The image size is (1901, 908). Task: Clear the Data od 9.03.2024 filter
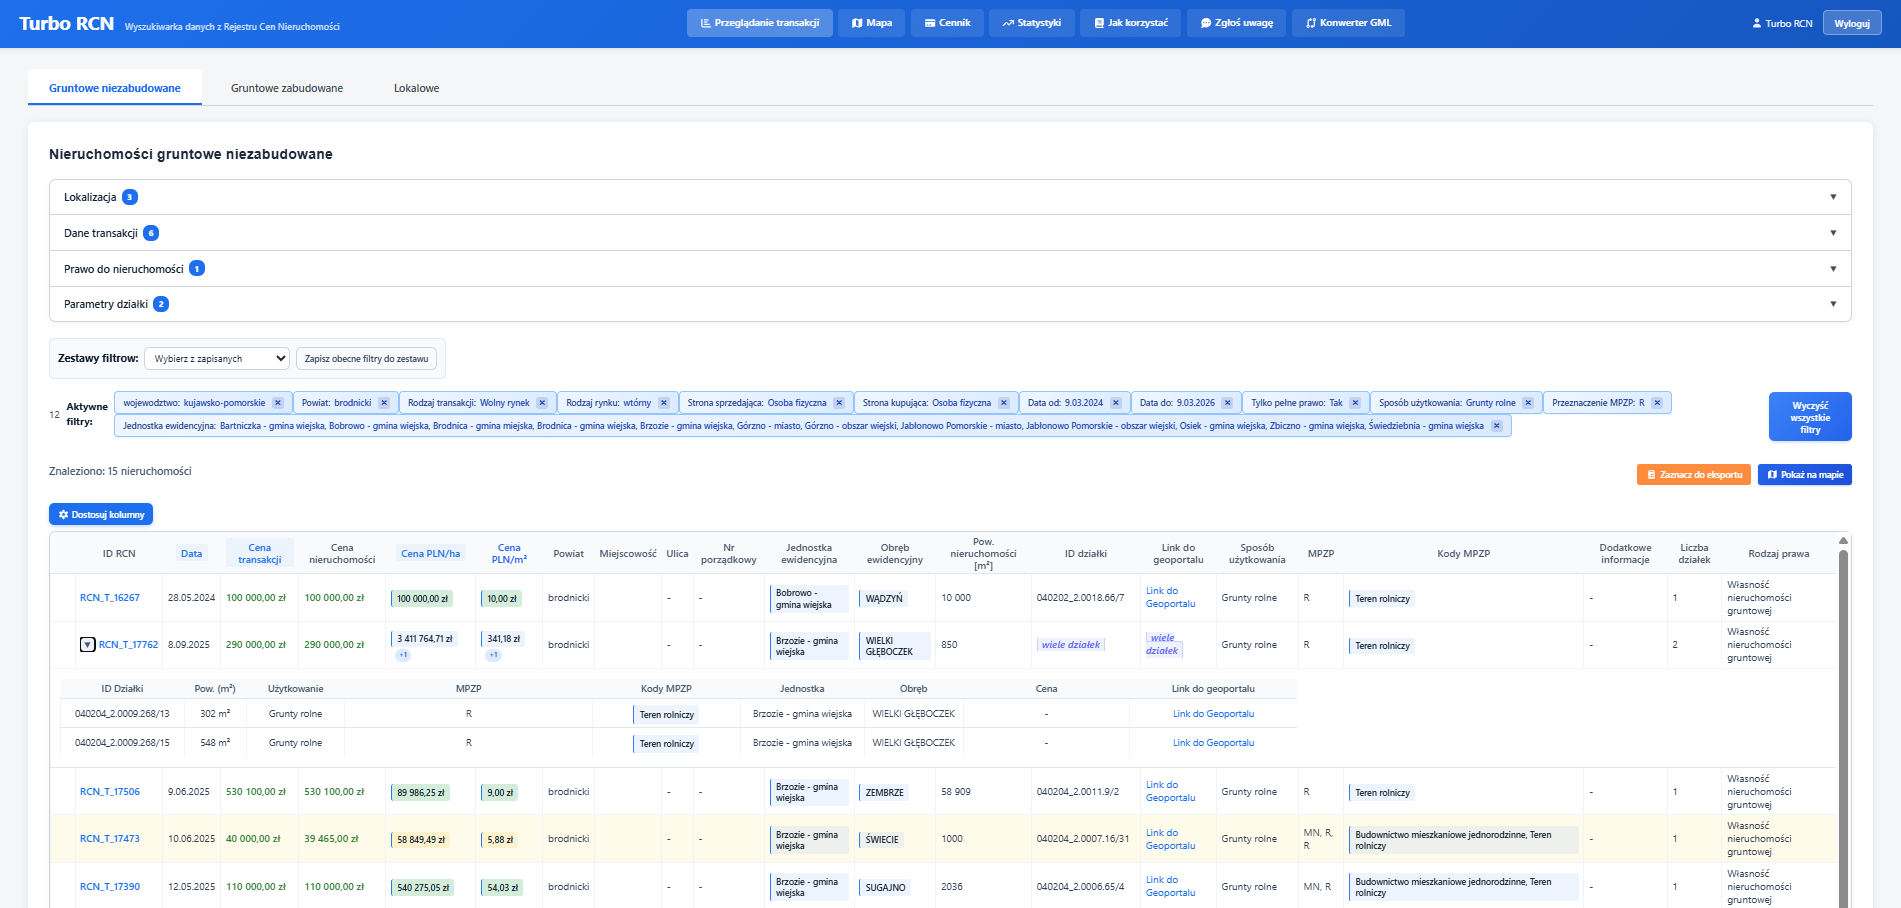(x=1116, y=403)
